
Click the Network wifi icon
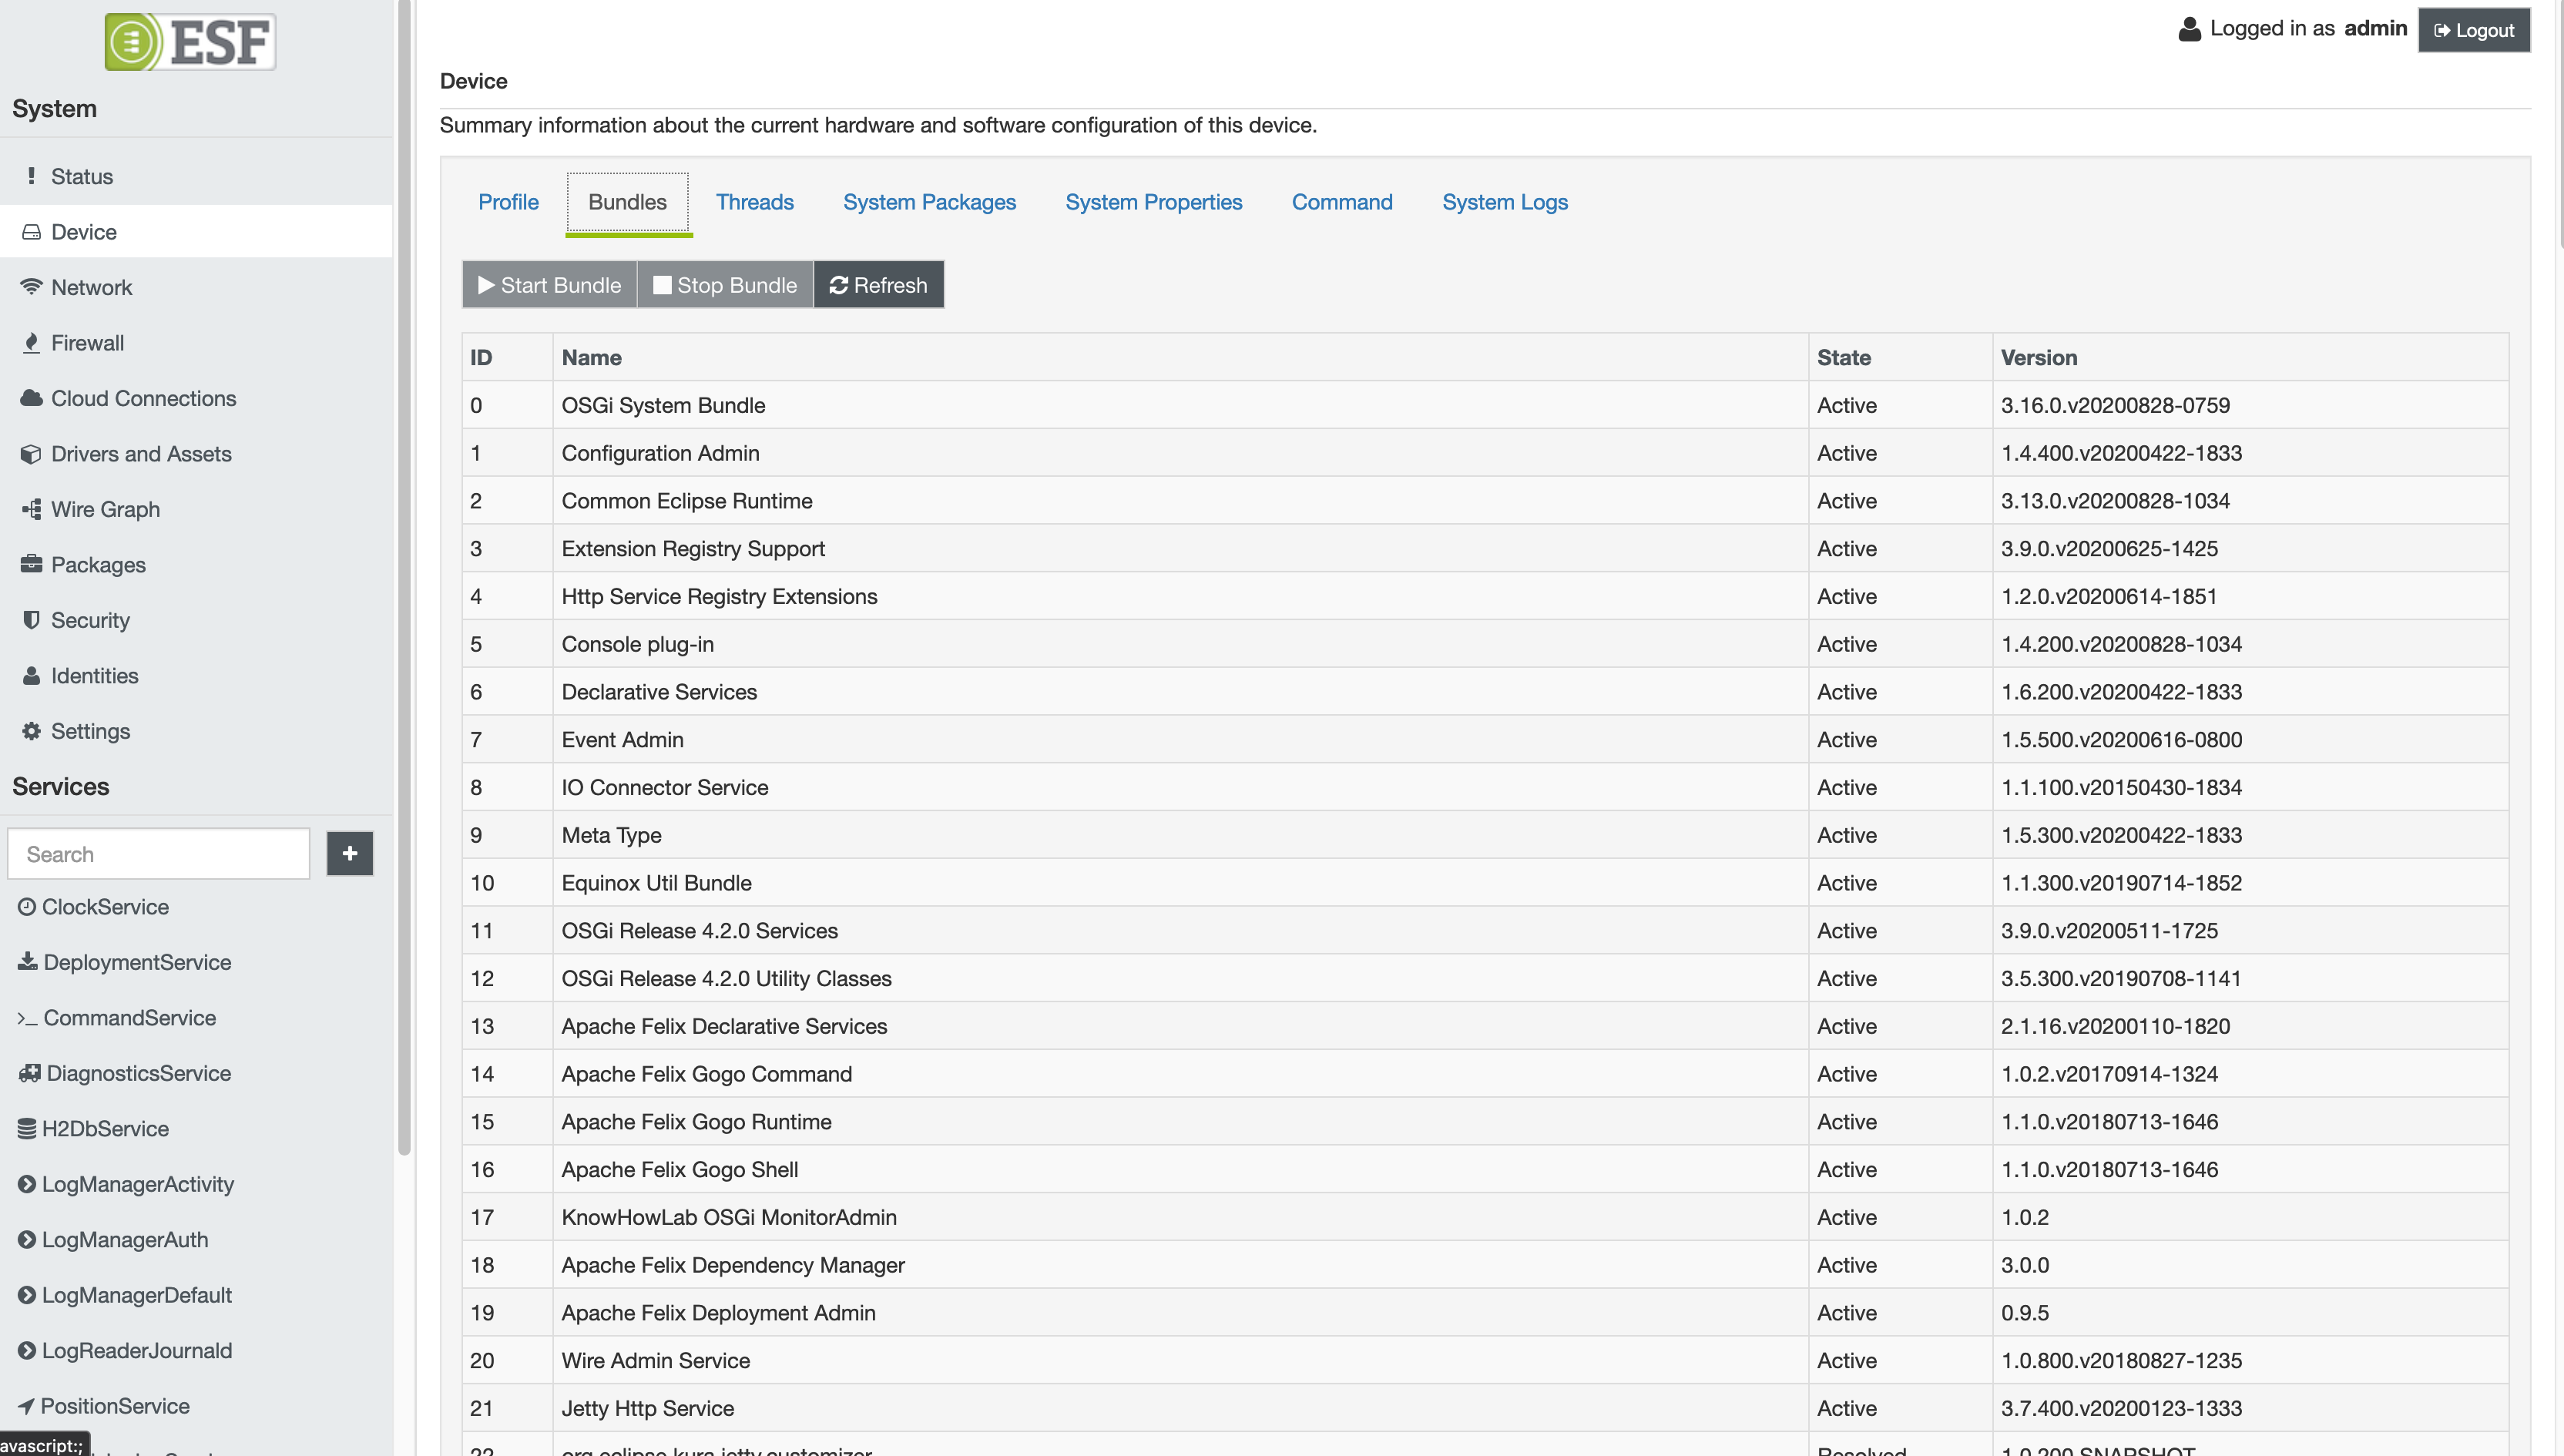click(31, 287)
